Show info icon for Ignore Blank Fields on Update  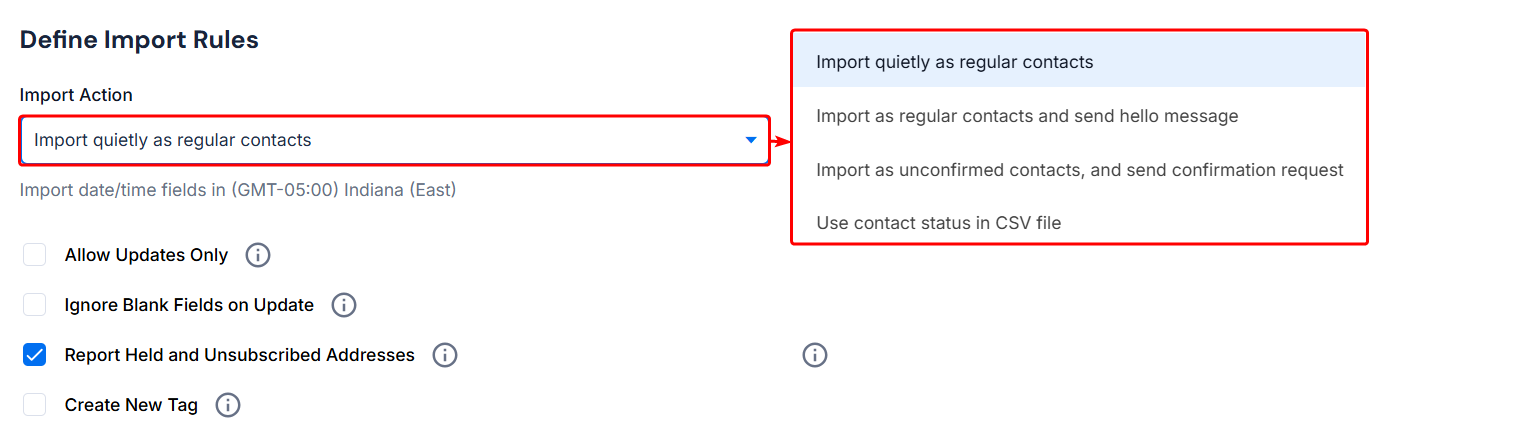click(x=344, y=305)
